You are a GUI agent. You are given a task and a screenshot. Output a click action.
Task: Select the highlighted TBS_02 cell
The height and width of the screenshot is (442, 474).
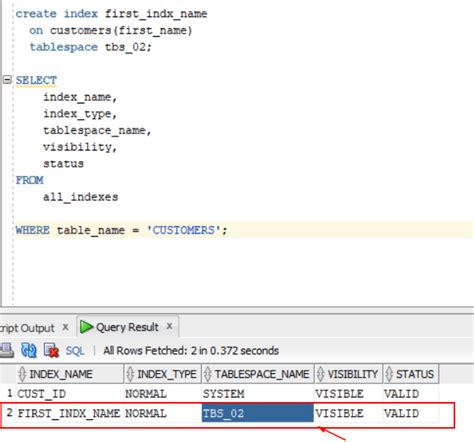pos(258,413)
